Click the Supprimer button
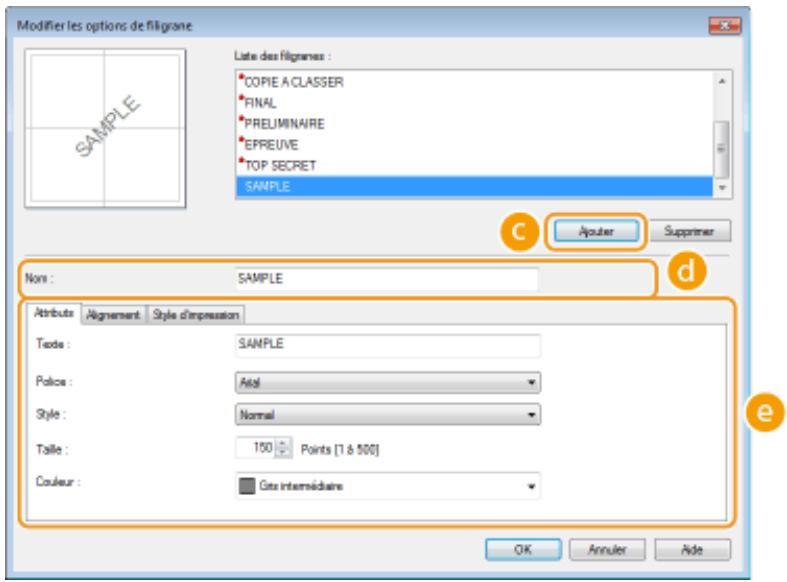 (x=690, y=231)
